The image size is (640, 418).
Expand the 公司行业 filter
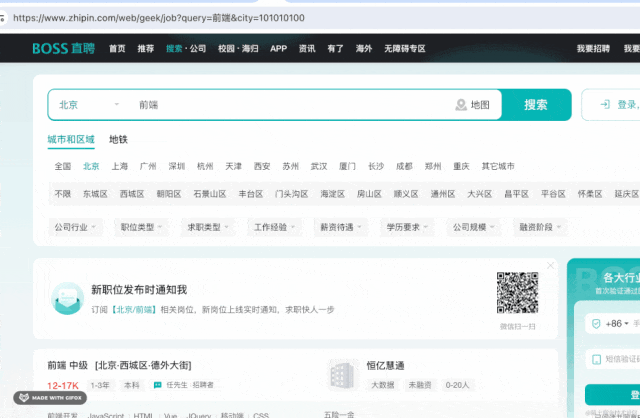[x=75, y=227]
